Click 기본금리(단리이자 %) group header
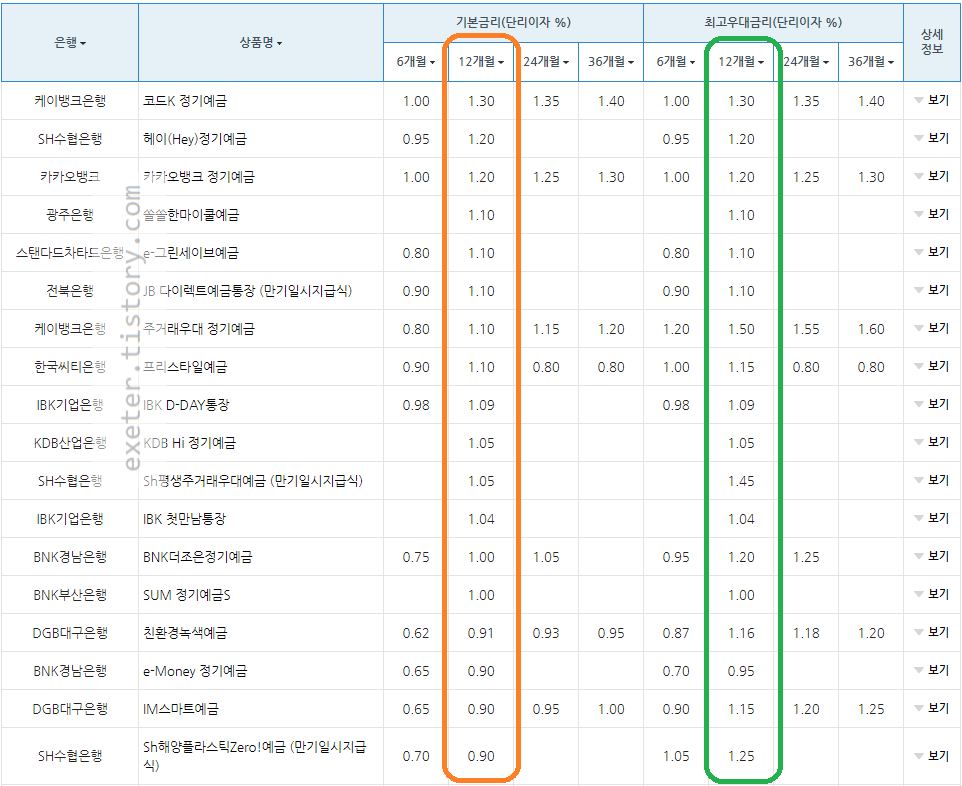This screenshot has height=786, width=962. (x=513, y=23)
